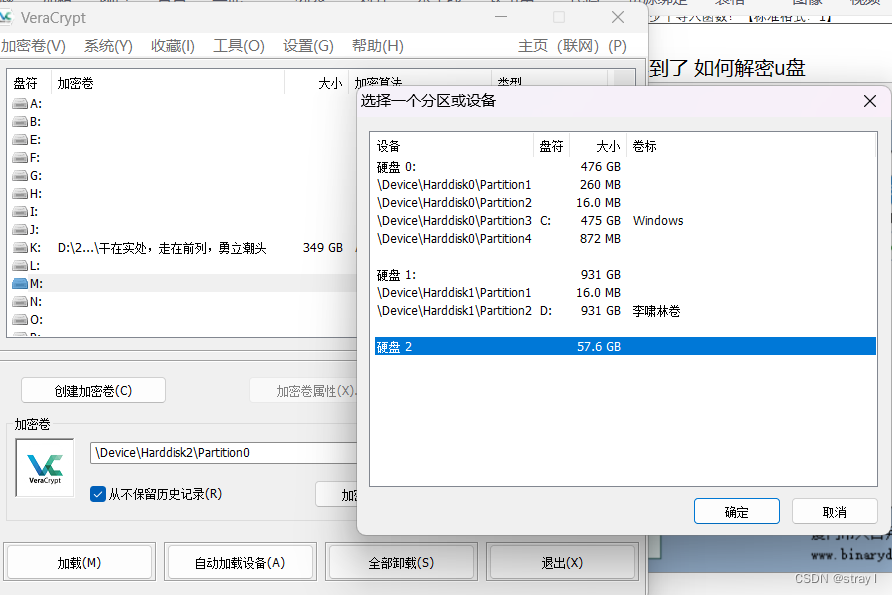Select Harddisk1\Partition1 16.0 MB row

(625, 293)
